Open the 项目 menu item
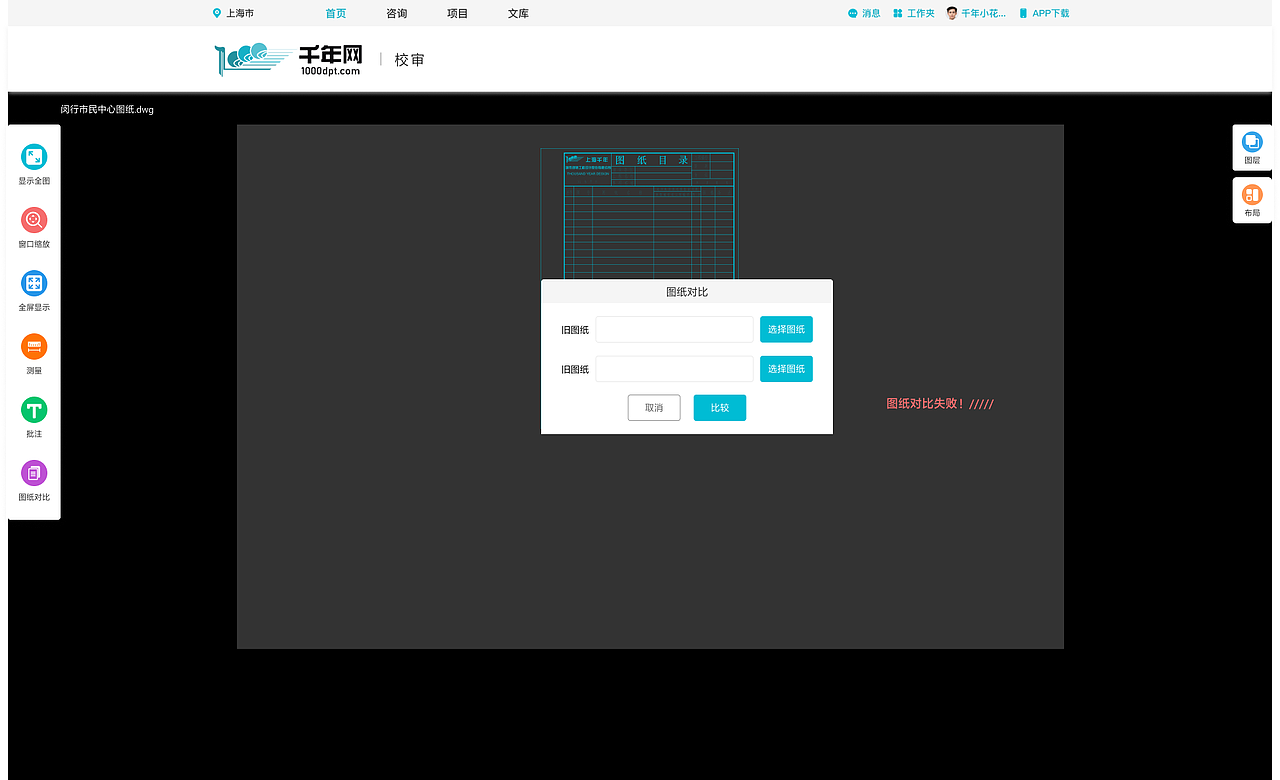This screenshot has height=780, width=1280. (457, 13)
